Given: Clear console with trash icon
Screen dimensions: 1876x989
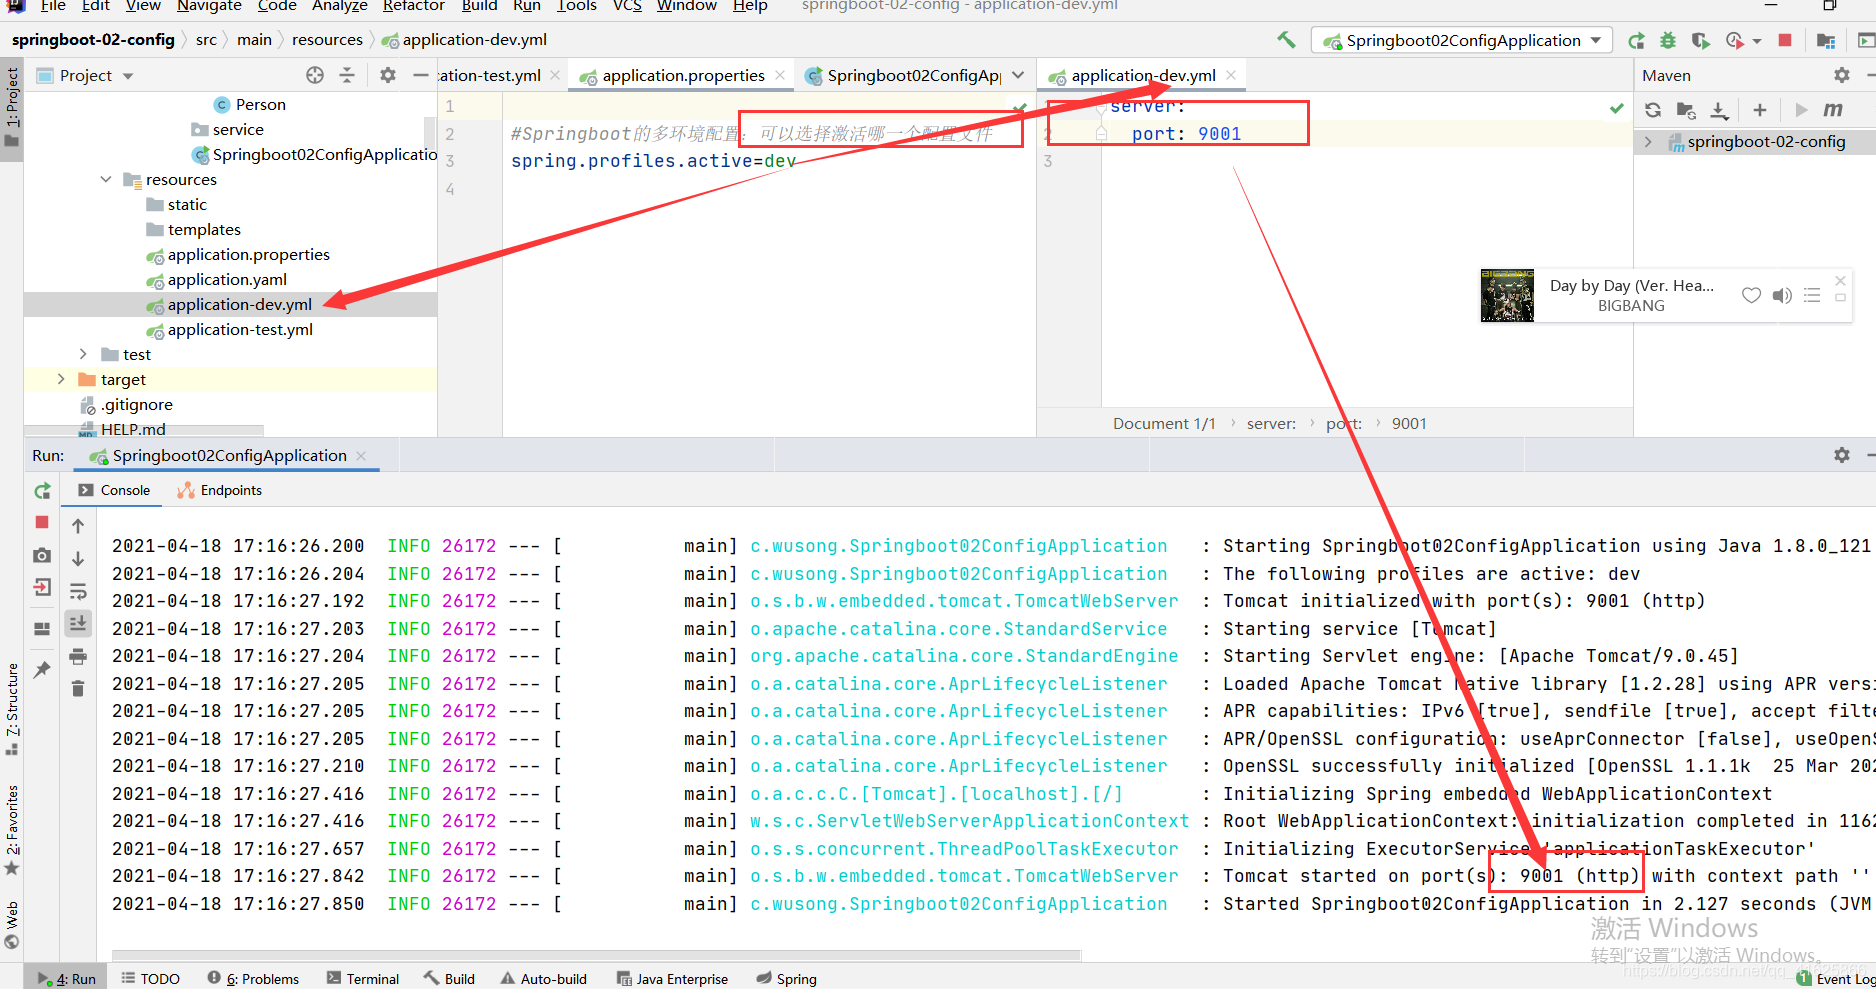Looking at the screenshot, I should [78, 689].
